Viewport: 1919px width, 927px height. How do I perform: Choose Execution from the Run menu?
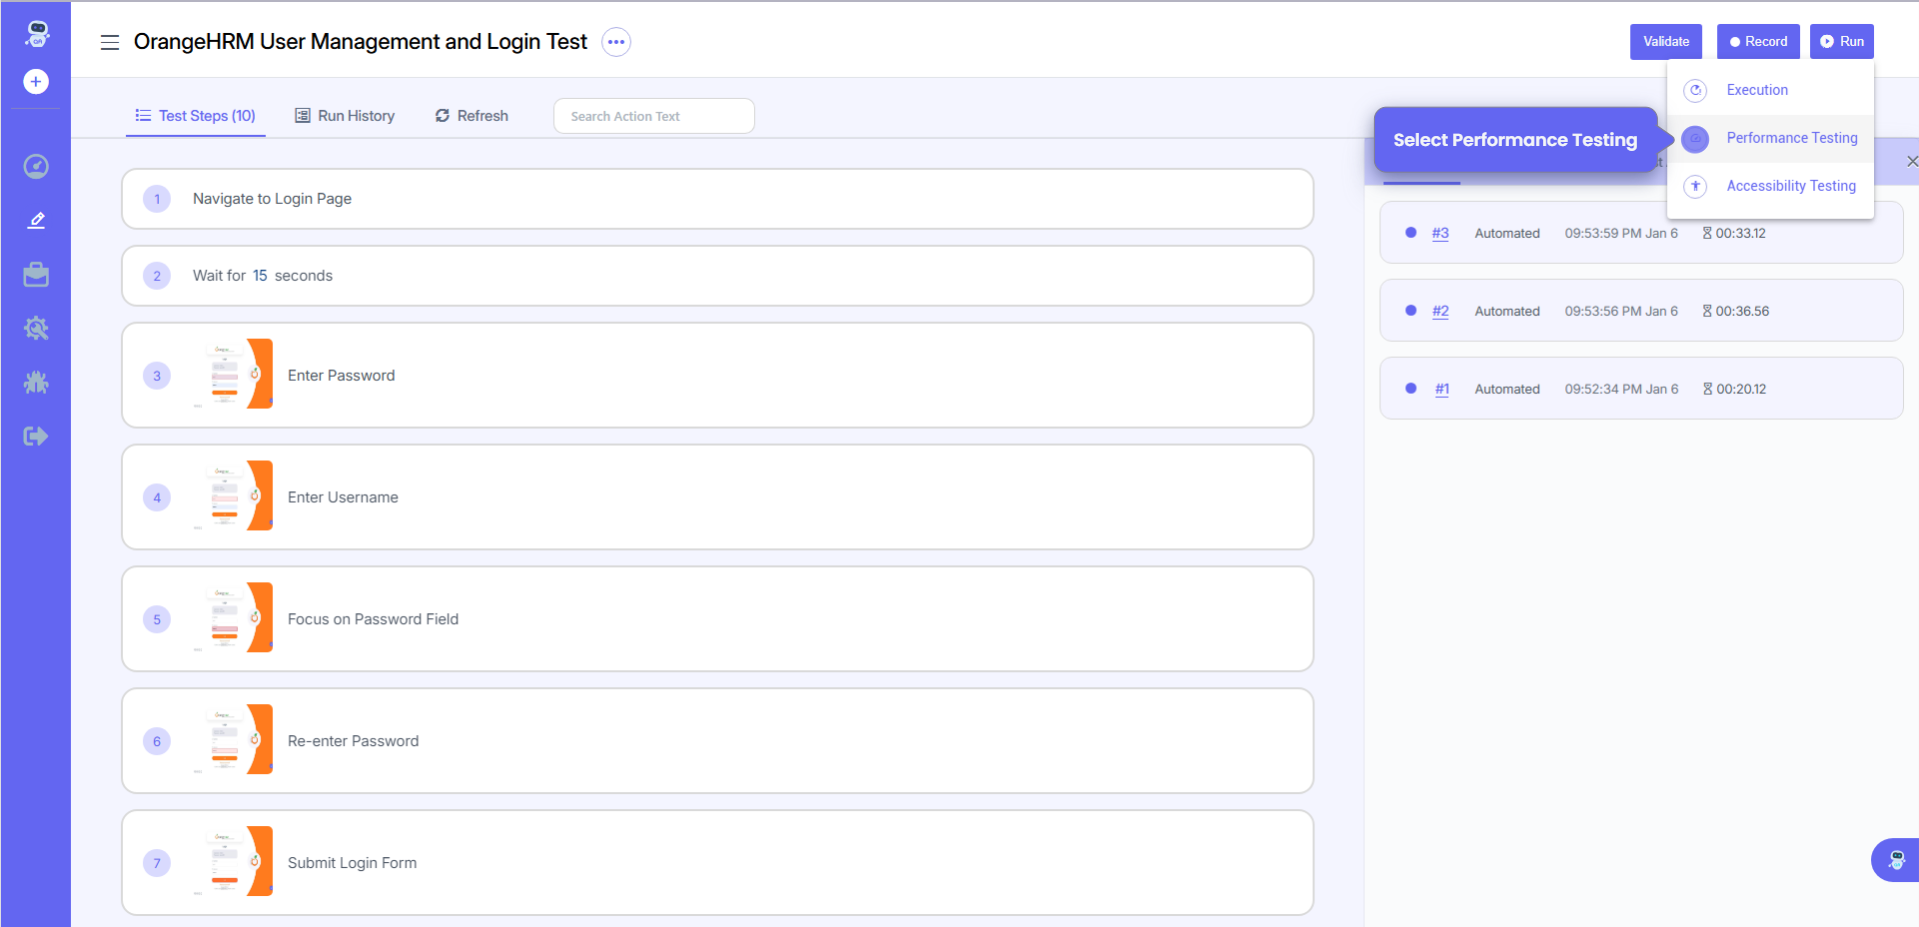click(1756, 90)
